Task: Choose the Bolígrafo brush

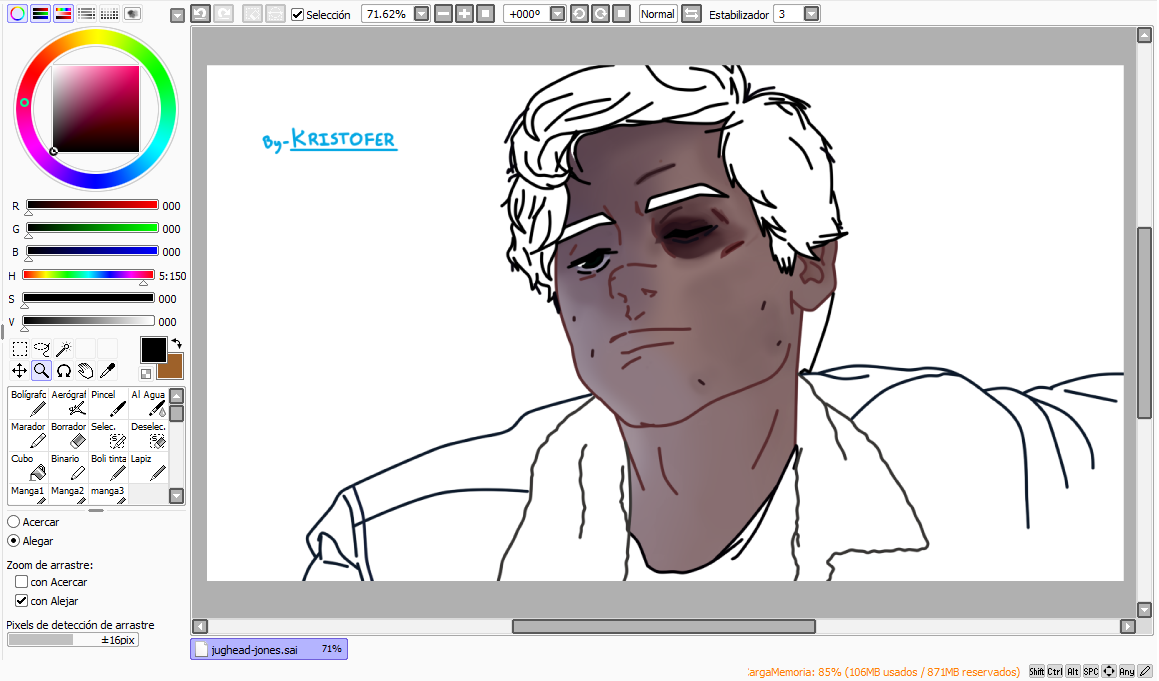Action: point(28,403)
